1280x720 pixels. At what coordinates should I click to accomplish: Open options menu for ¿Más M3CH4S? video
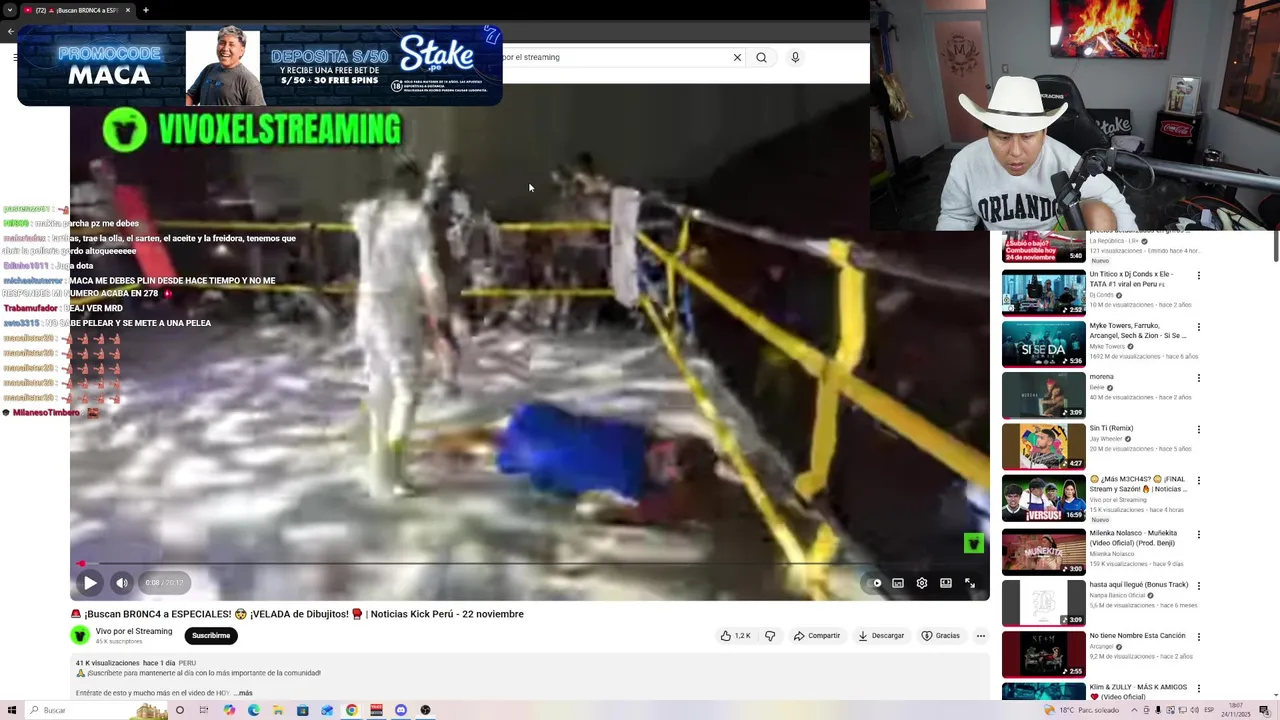(x=1198, y=481)
